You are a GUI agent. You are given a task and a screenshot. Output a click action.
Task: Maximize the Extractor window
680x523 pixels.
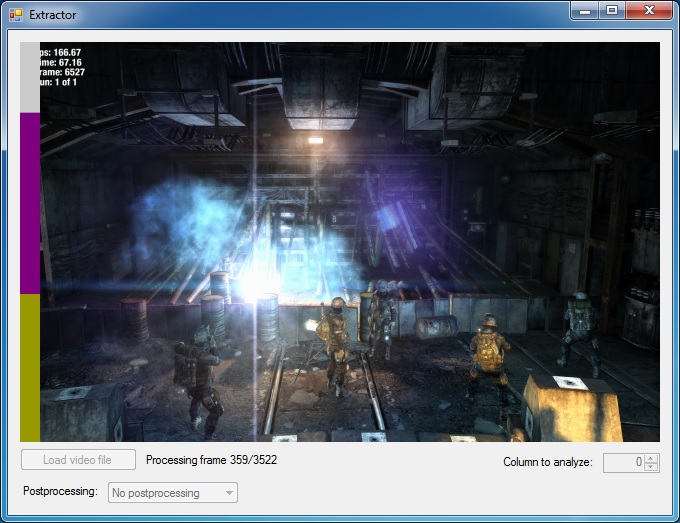pos(612,11)
